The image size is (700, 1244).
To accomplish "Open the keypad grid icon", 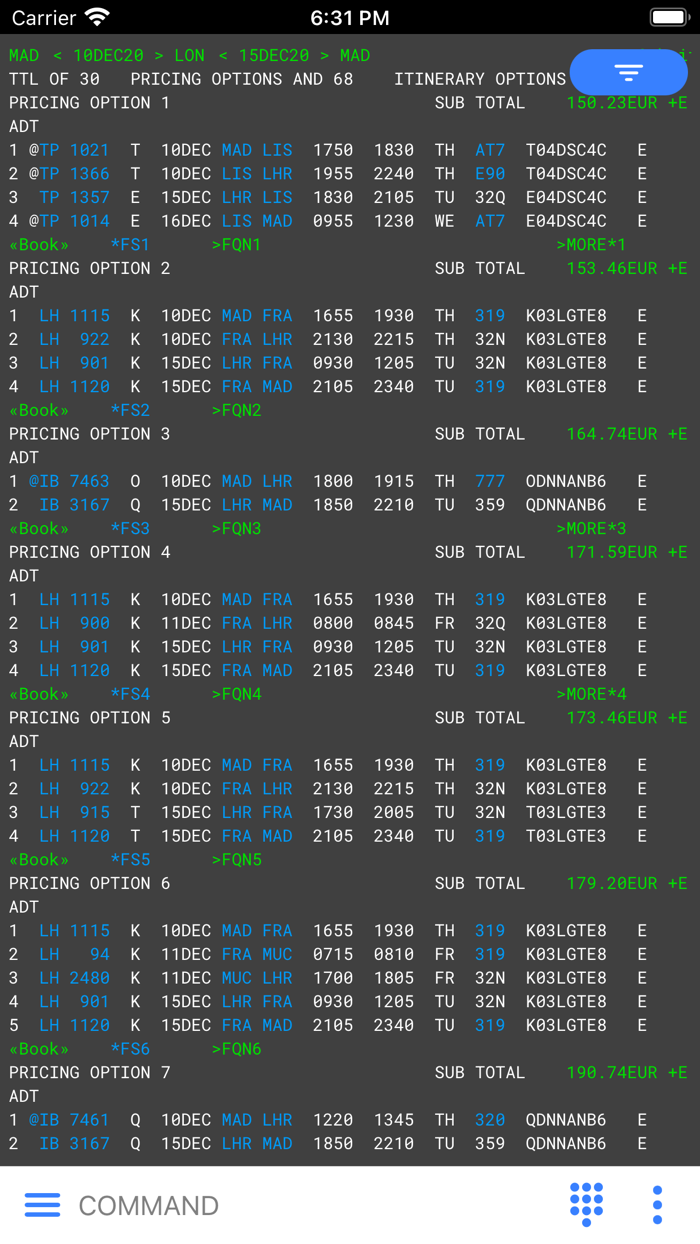I will pos(586,1204).
